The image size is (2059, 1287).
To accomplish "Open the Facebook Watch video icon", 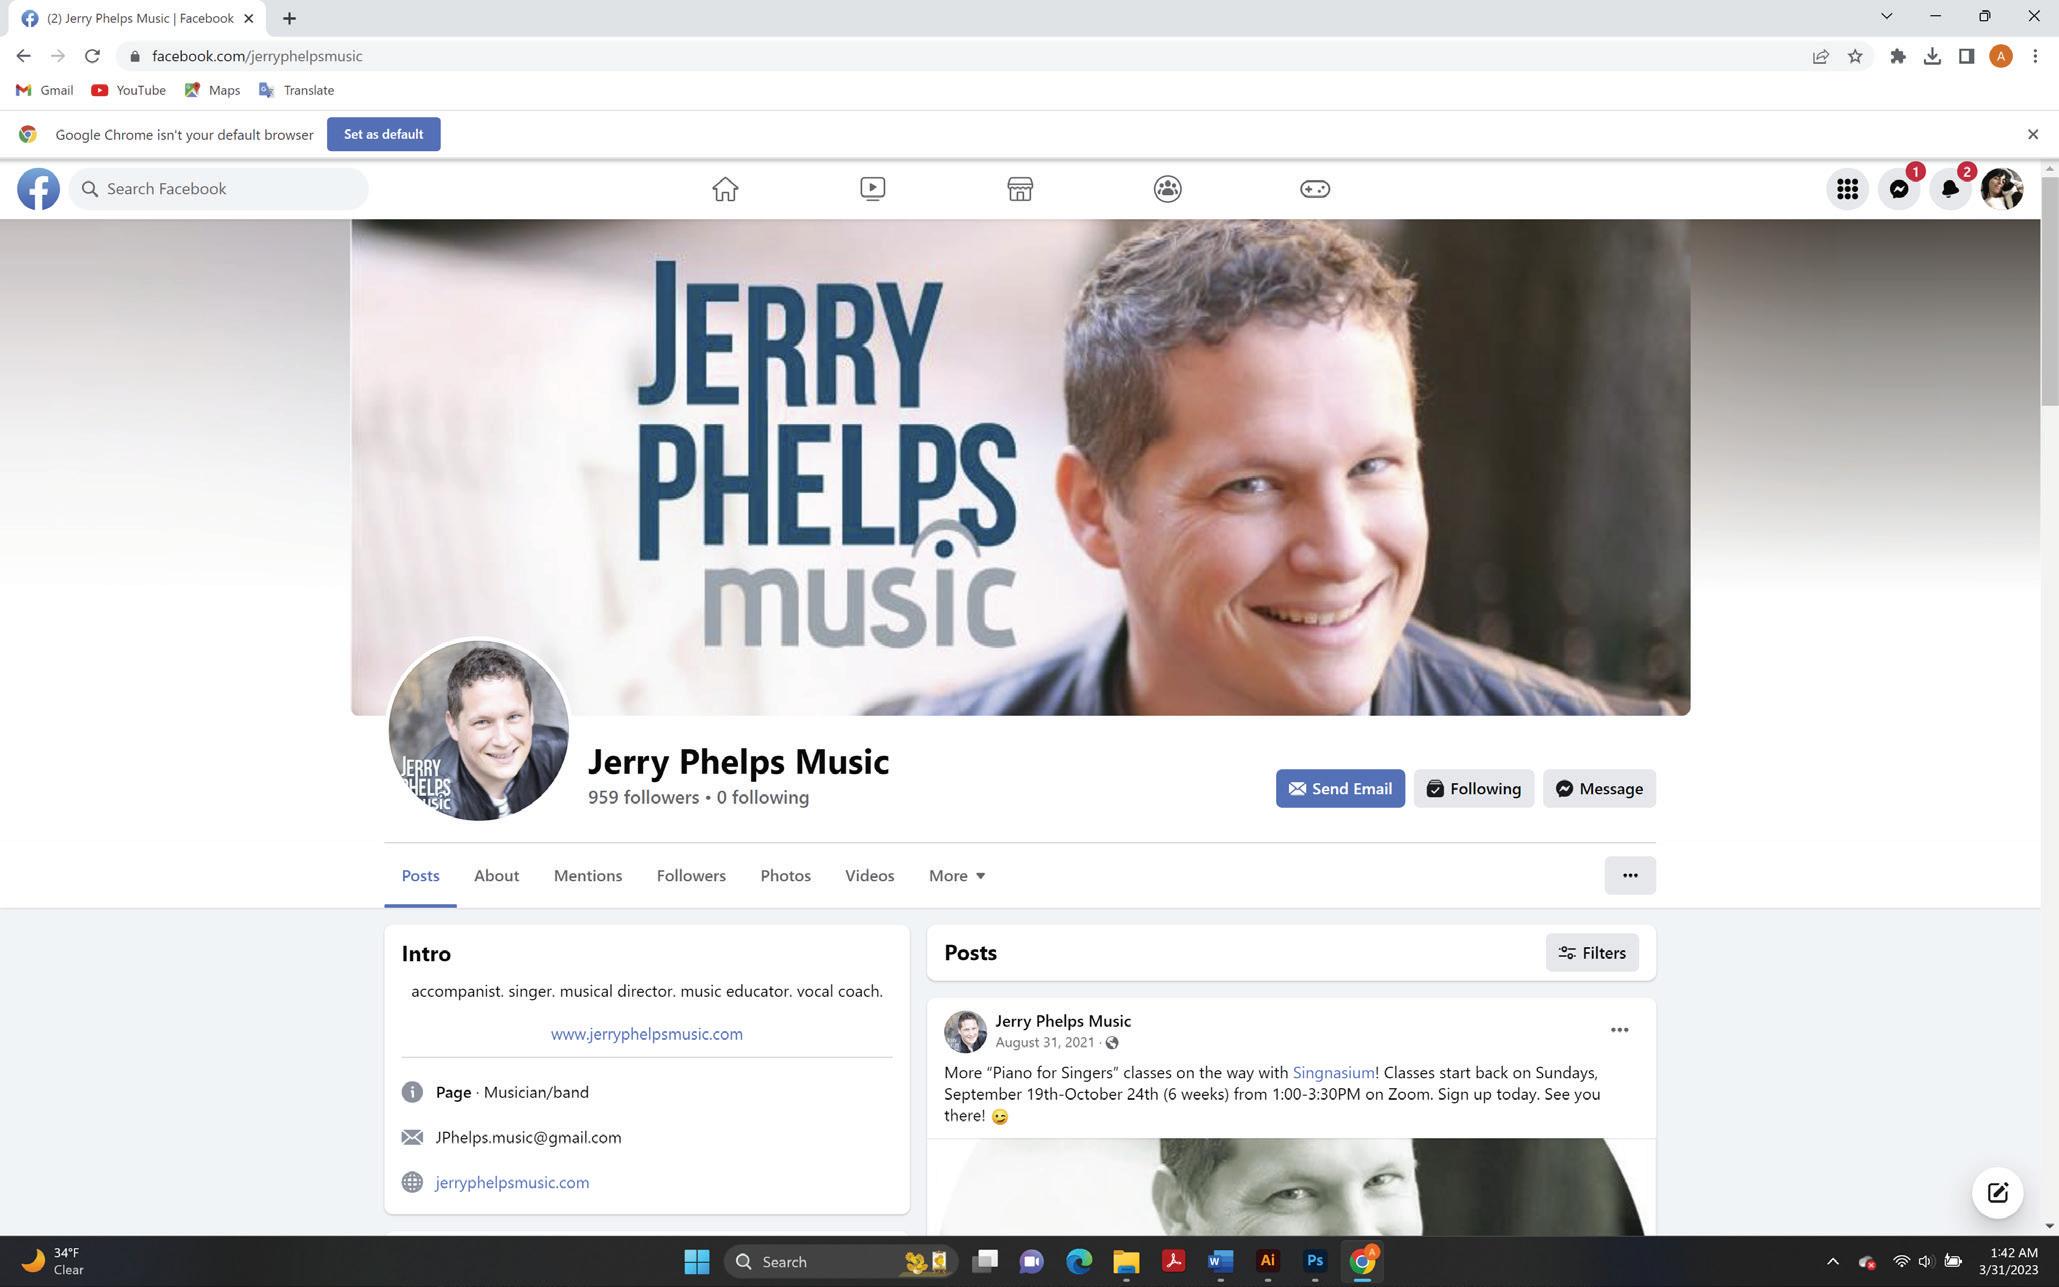I will (872, 189).
